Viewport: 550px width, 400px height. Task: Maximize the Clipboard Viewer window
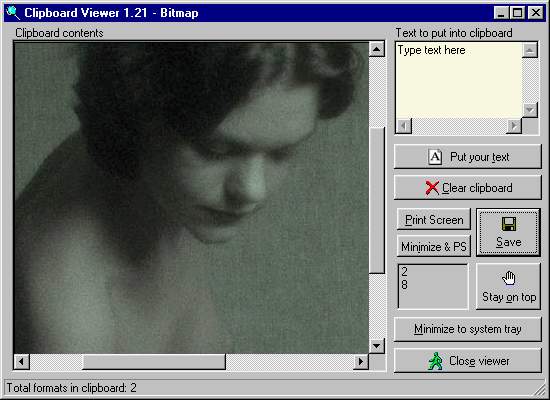pos(517,13)
